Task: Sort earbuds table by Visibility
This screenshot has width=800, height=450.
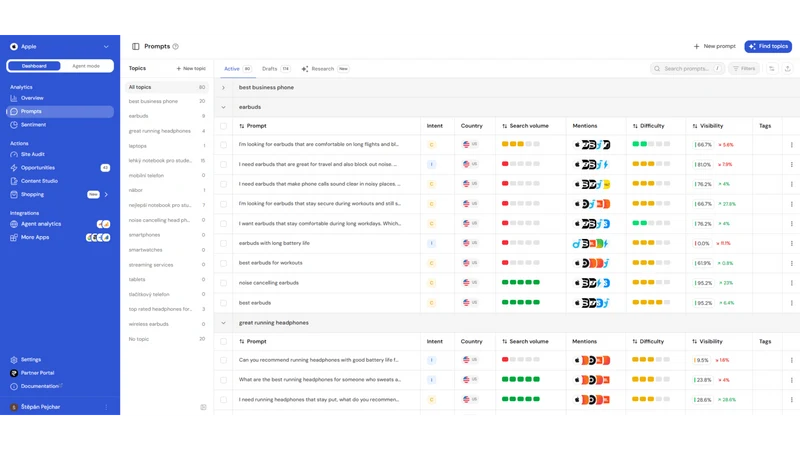Action: 707,126
